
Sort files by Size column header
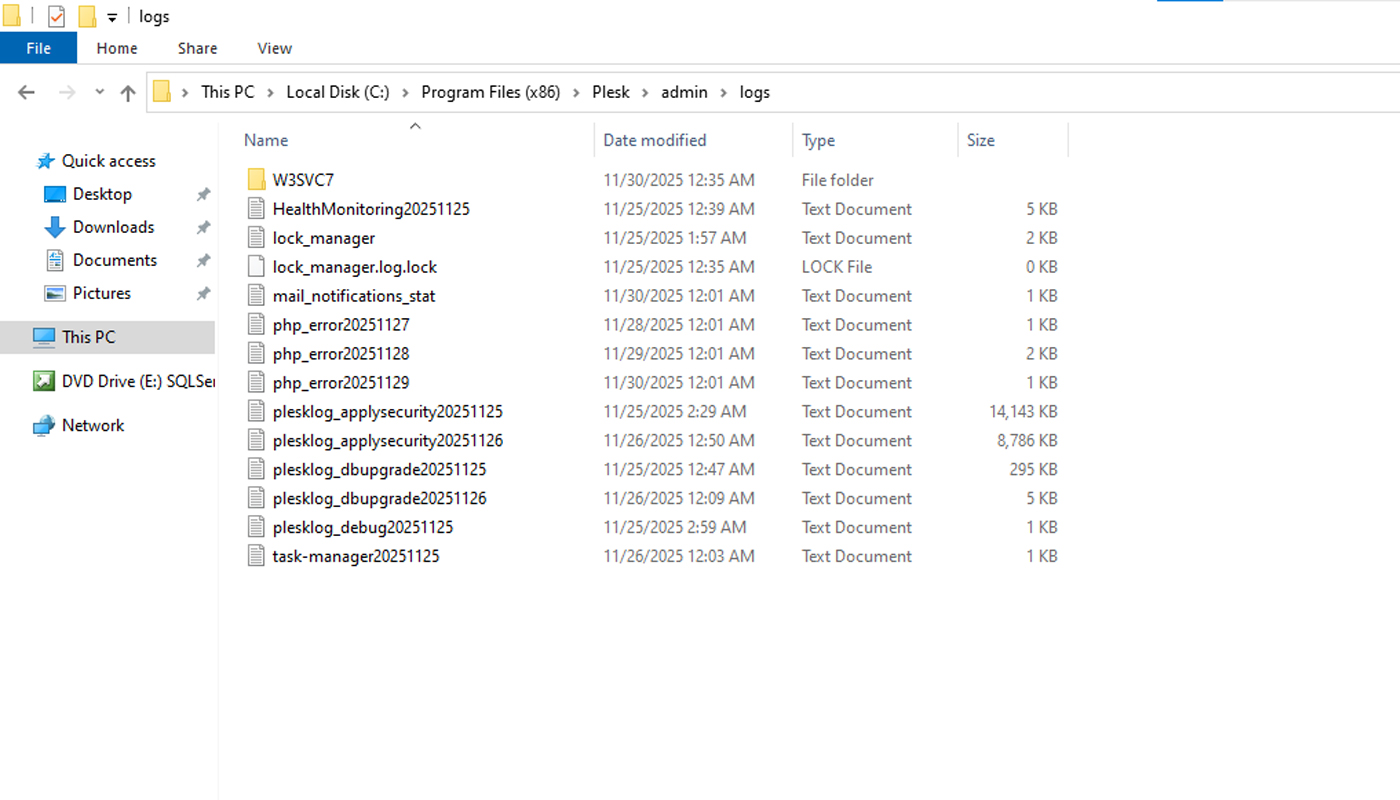coord(980,141)
